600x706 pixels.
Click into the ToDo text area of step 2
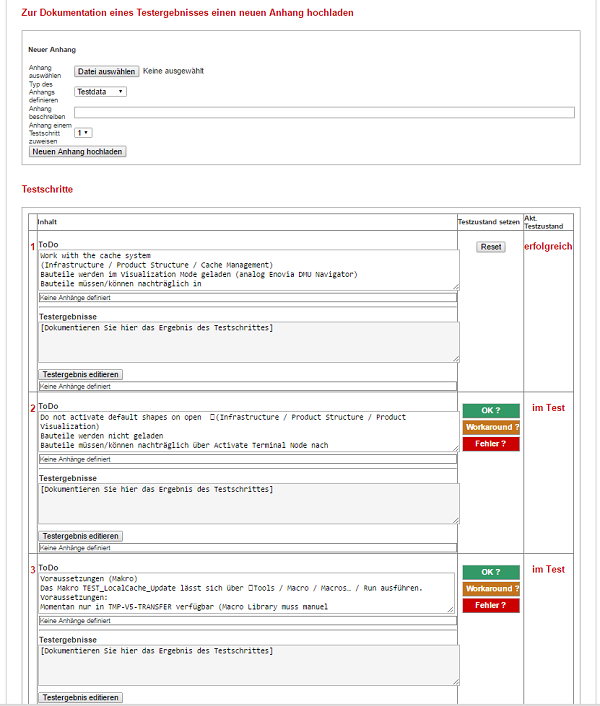(249, 431)
